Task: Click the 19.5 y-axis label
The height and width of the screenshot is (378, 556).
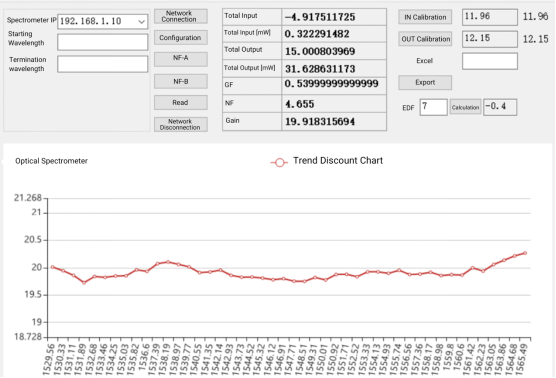Action: pyautogui.click(x=33, y=295)
